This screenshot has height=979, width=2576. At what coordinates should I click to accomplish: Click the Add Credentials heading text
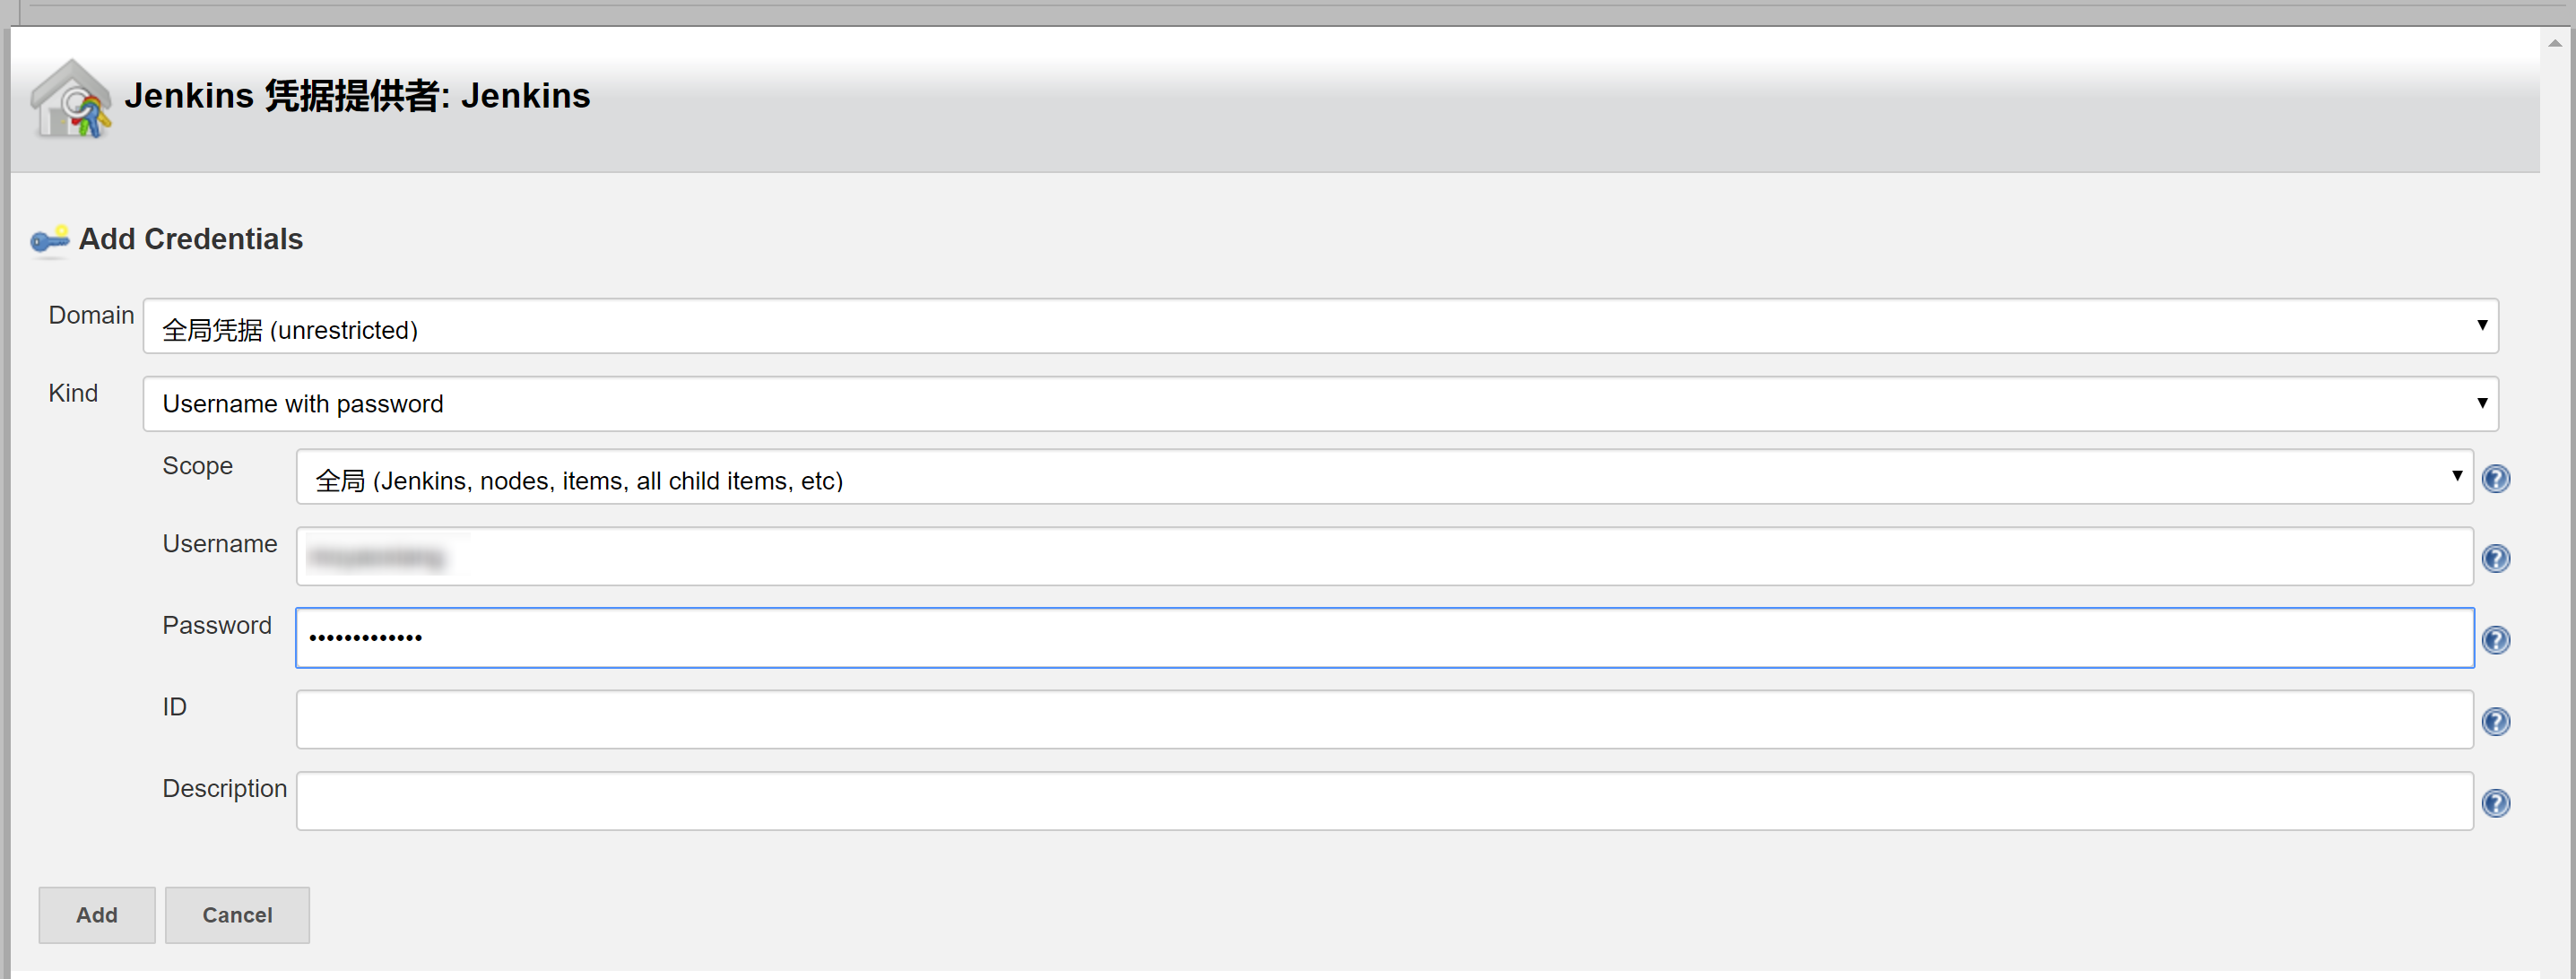pyautogui.click(x=191, y=239)
